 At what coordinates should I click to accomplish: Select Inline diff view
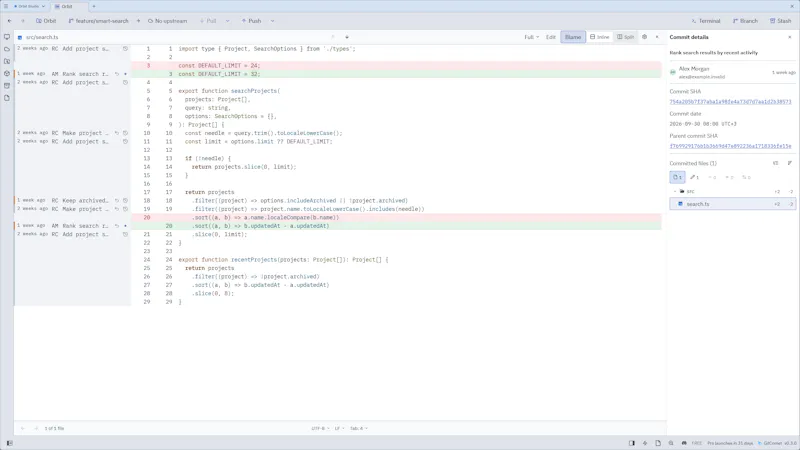(x=599, y=37)
